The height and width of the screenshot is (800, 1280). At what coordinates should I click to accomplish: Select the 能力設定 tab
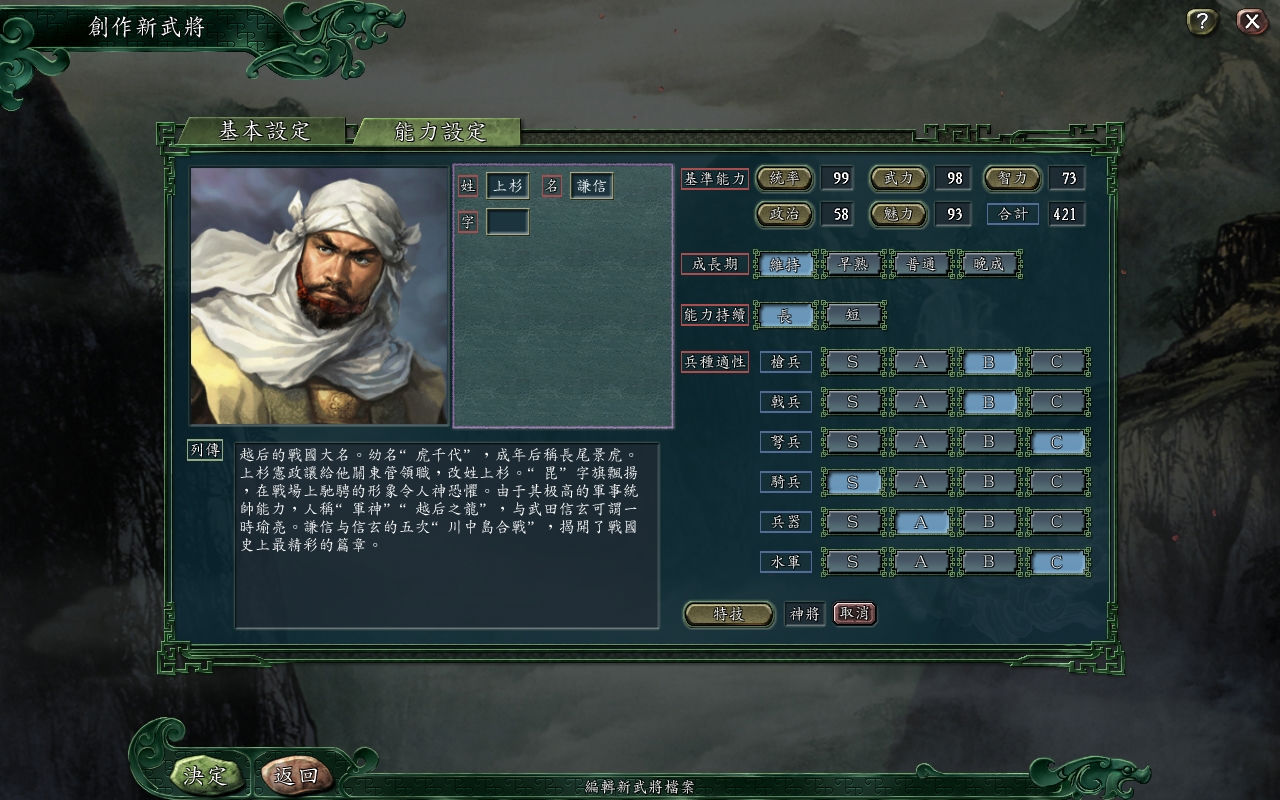pyautogui.click(x=439, y=131)
